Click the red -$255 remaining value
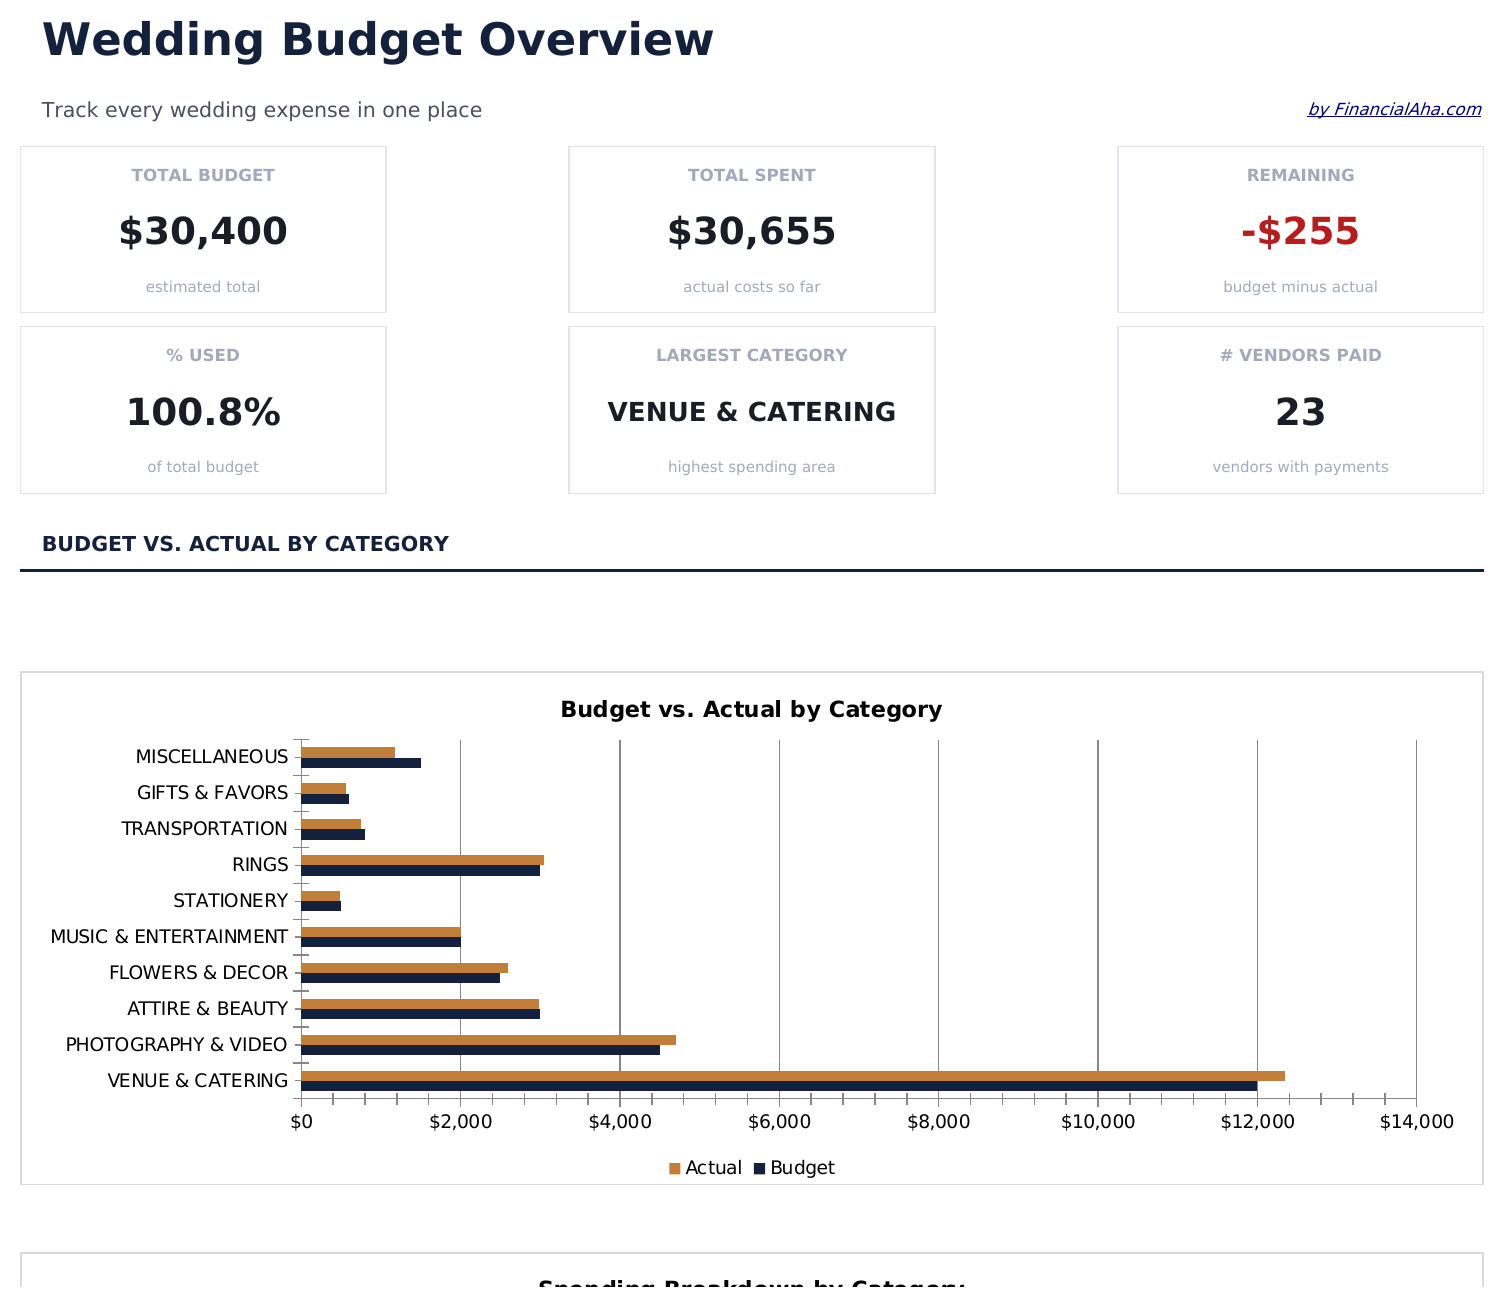 point(1299,230)
